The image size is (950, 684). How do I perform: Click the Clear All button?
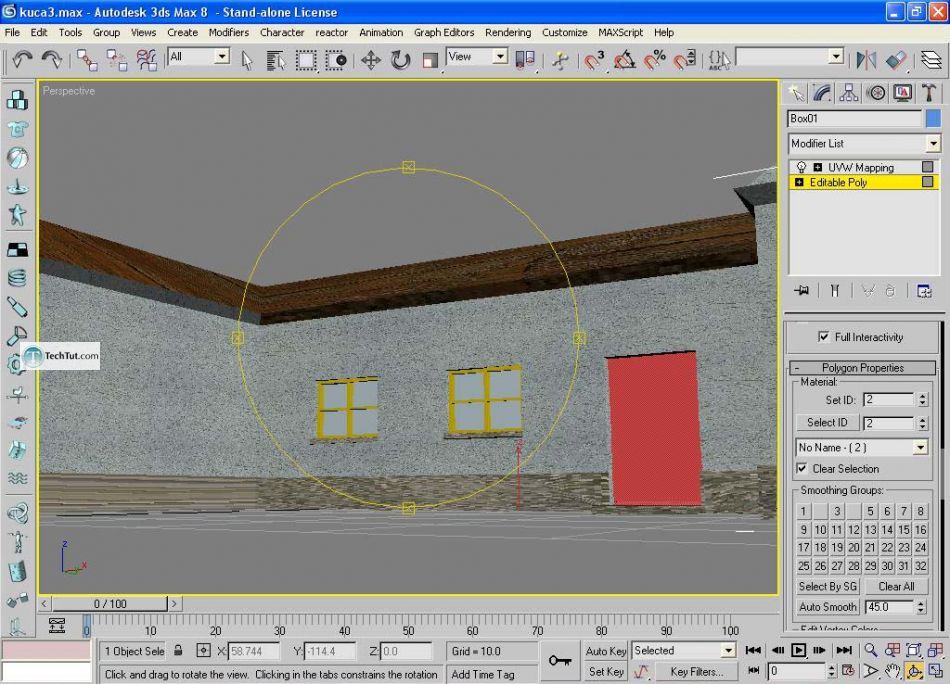coord(896,586)
